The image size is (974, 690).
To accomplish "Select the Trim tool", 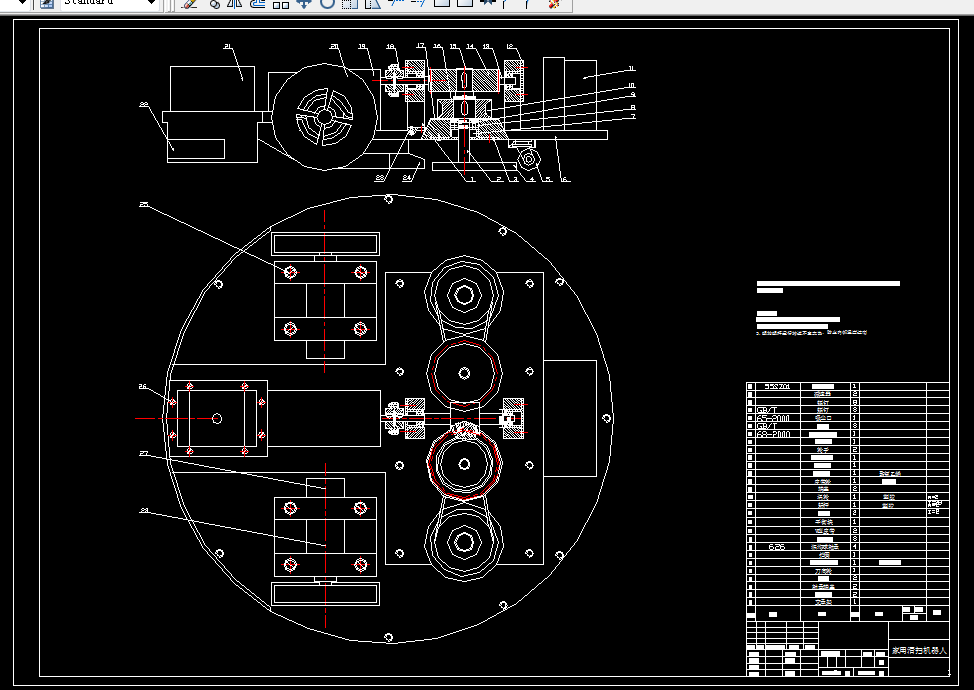I will click(395, 3).
